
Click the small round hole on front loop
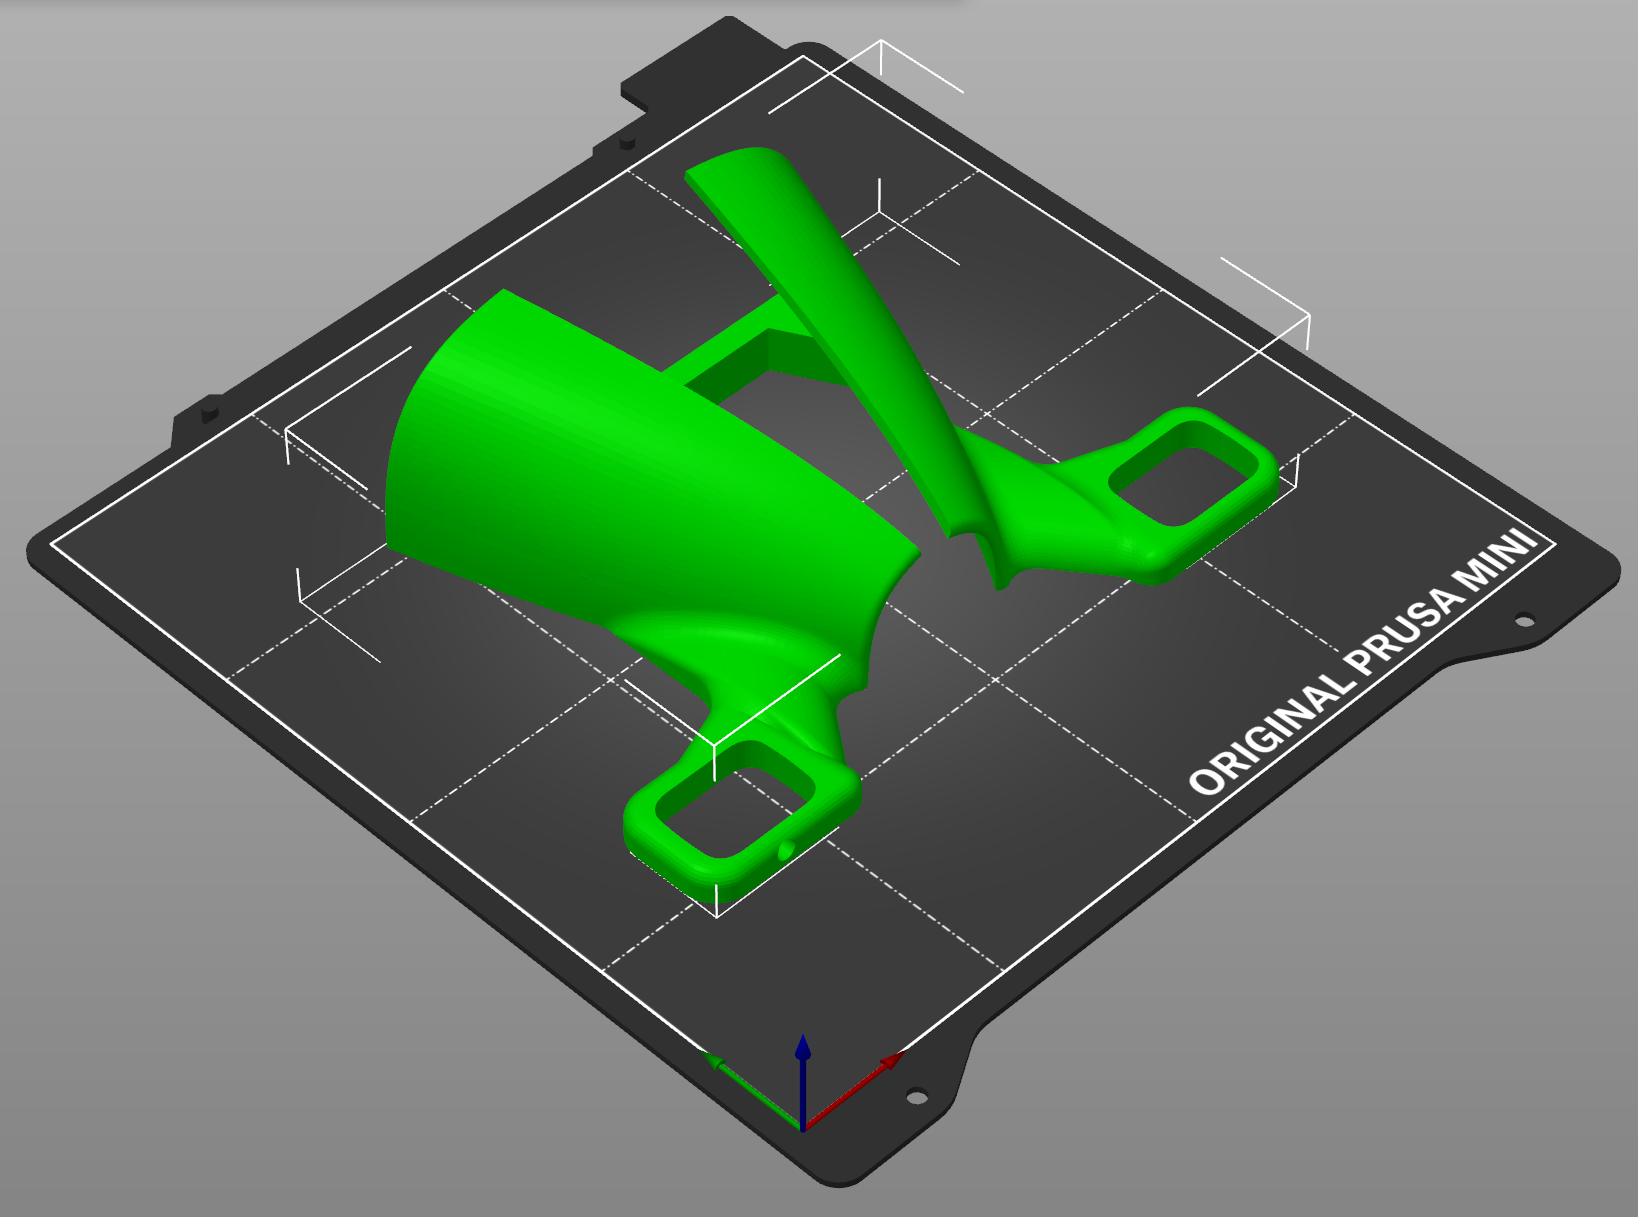(785, 849)
